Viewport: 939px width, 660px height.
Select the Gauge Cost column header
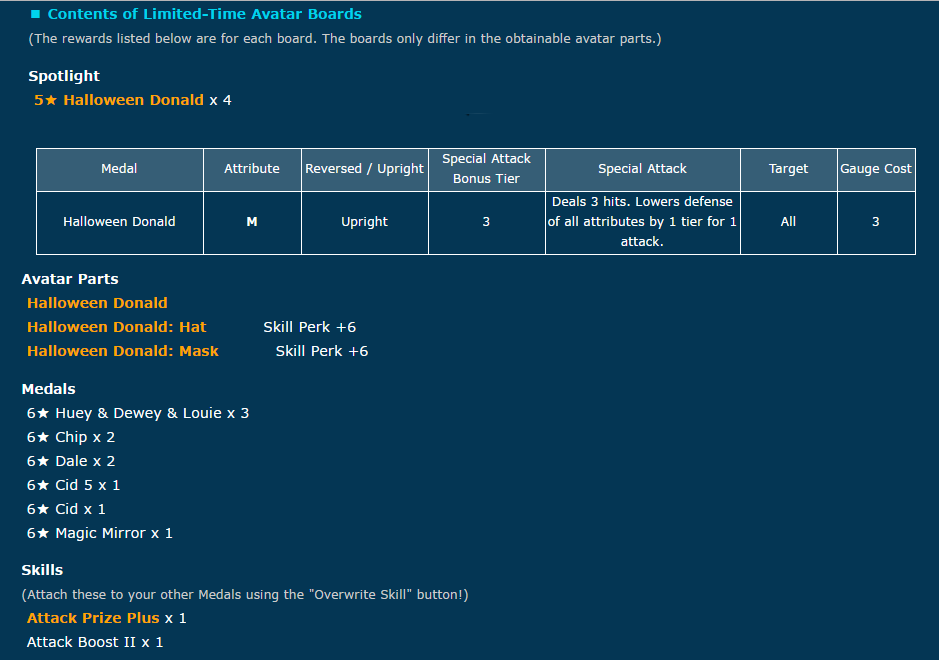tap(875, 169)
